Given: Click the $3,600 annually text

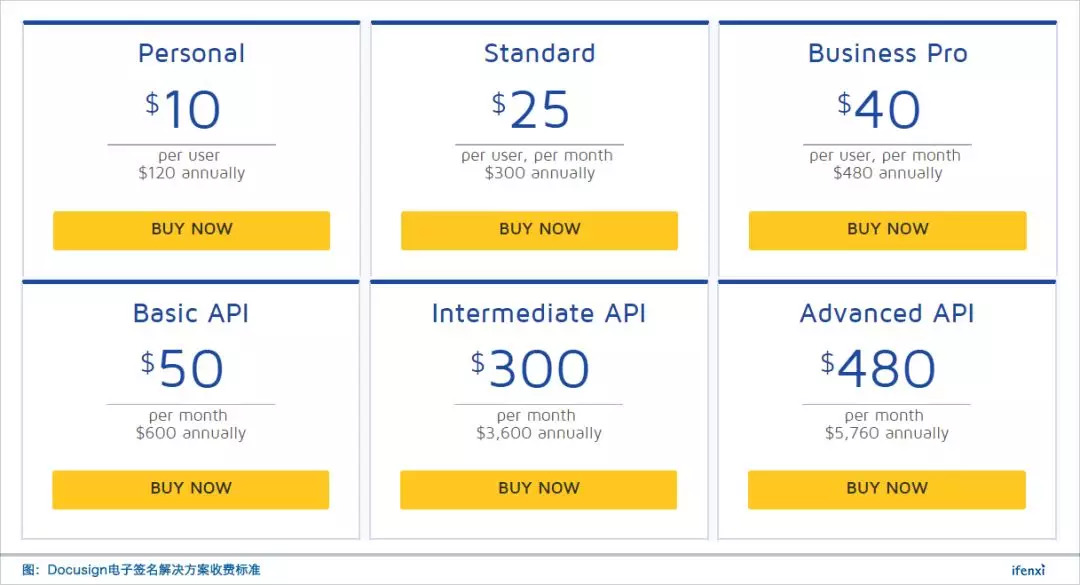Looking at the screenshot, I should tap(538, 434).
